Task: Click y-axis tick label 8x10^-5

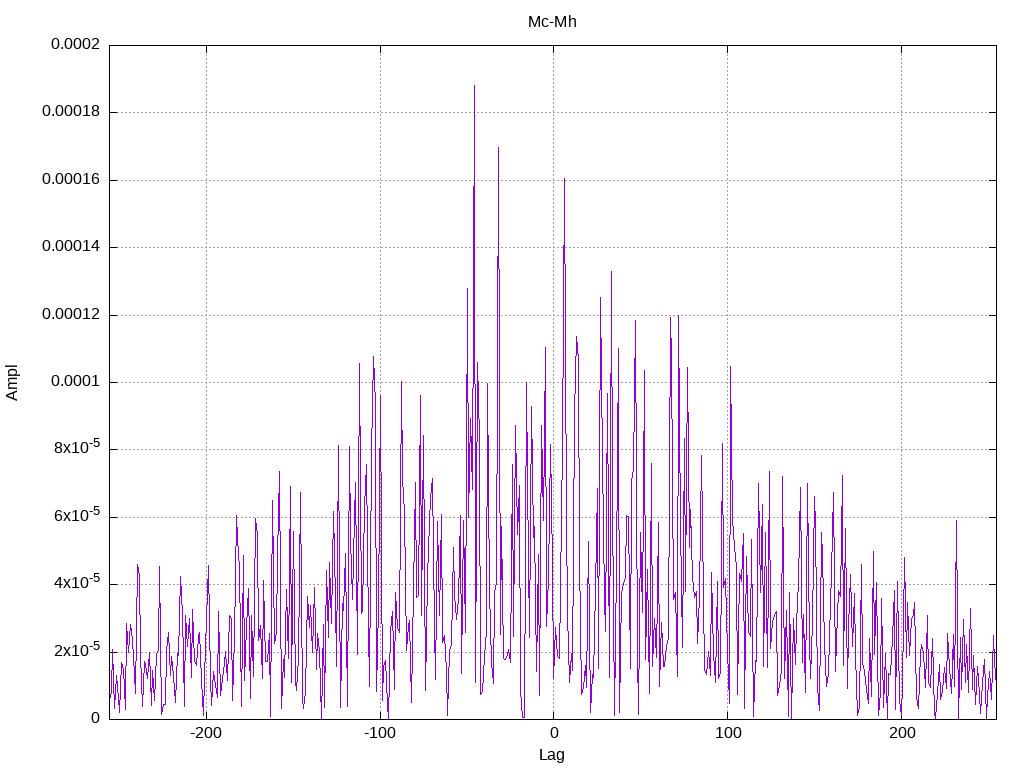Action: 77,447
